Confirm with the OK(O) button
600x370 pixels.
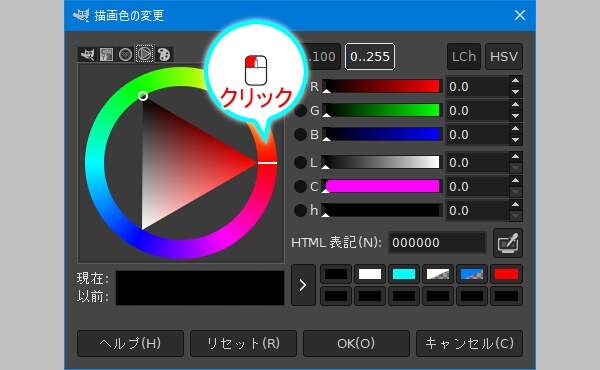tap(356, 344)
